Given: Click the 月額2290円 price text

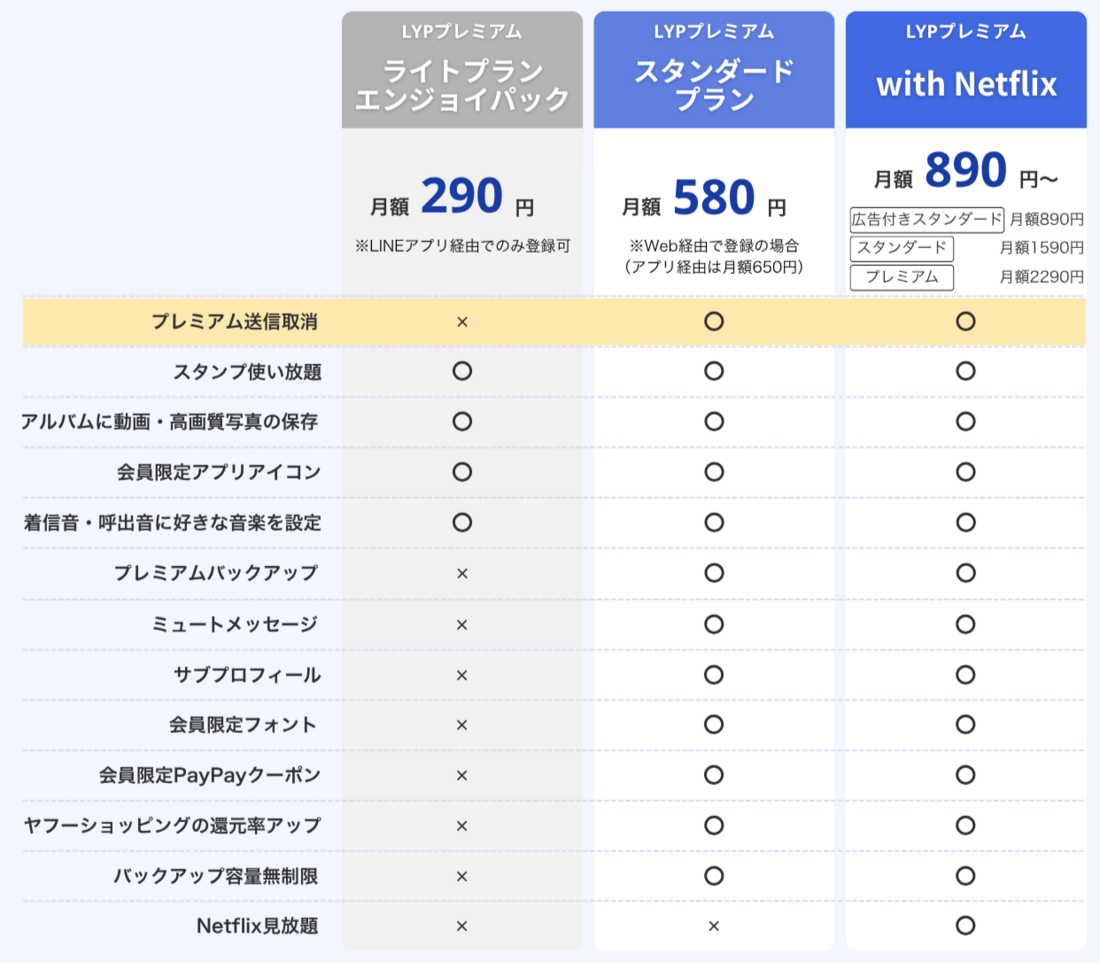Looking at the screenshot, I should (x=1042, y=277).
